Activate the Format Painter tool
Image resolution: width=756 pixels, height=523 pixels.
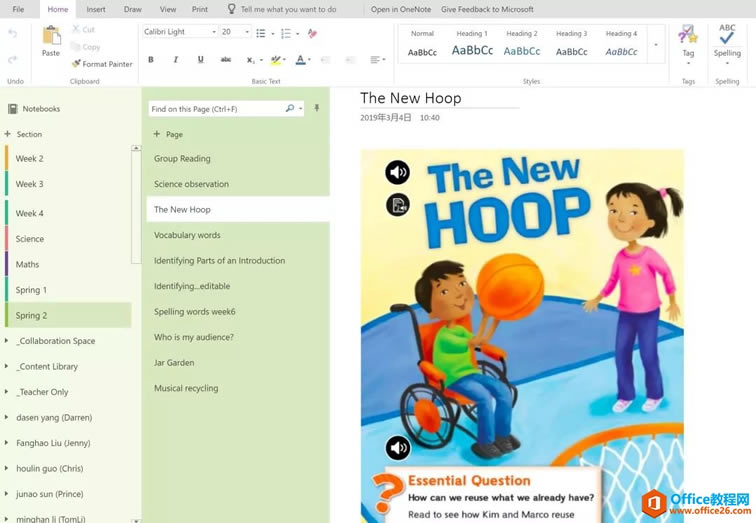(102, 64)
